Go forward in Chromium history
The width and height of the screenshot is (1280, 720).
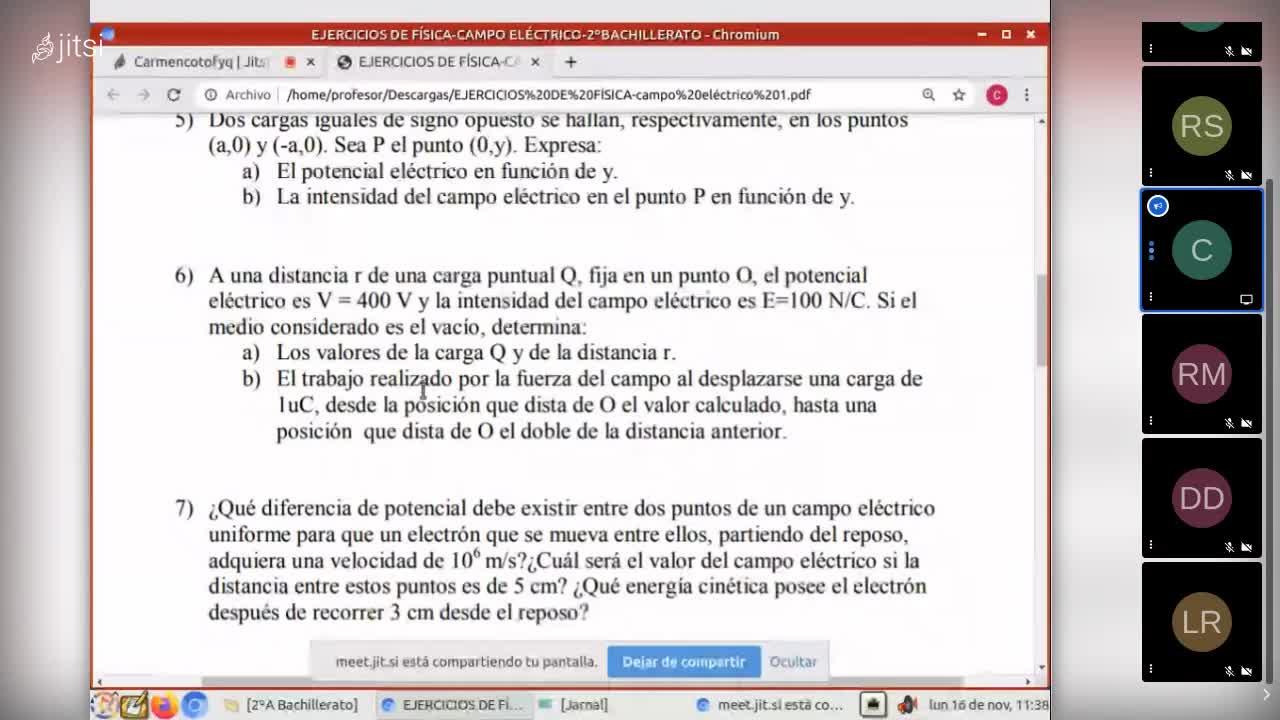(x=144, y=95)
